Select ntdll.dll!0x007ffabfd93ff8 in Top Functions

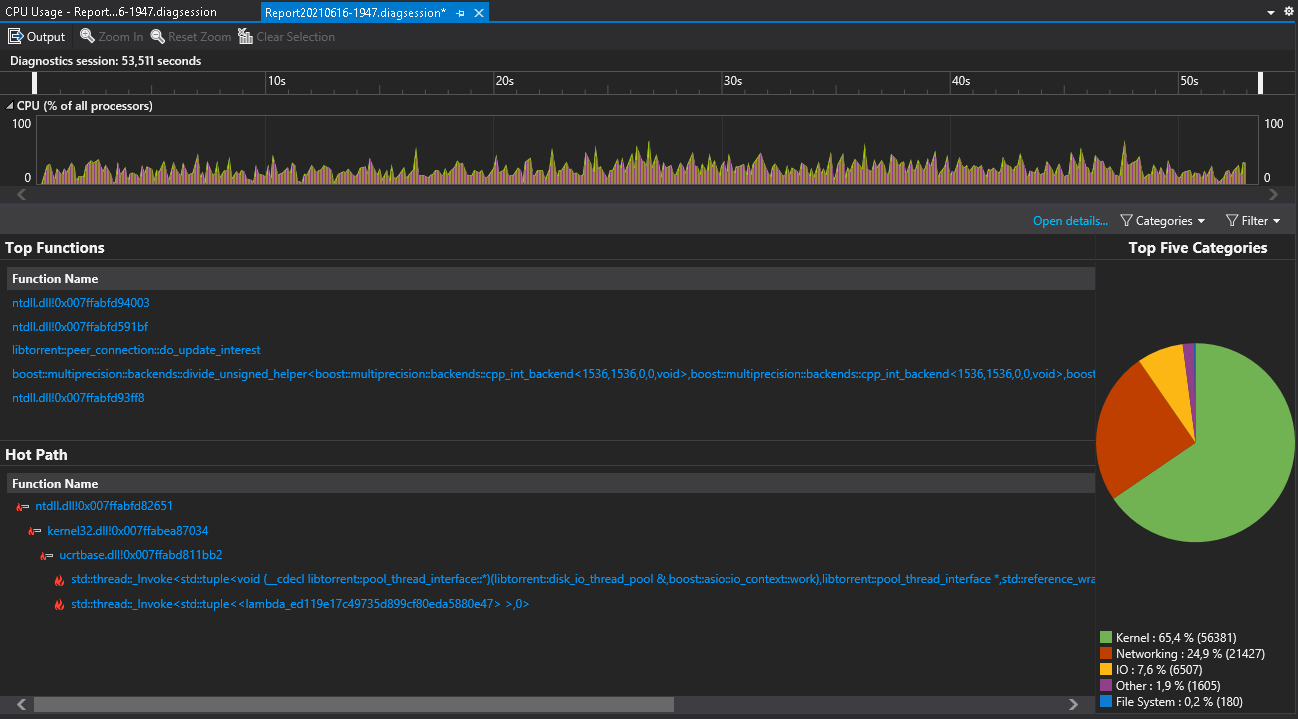(79, 397)
